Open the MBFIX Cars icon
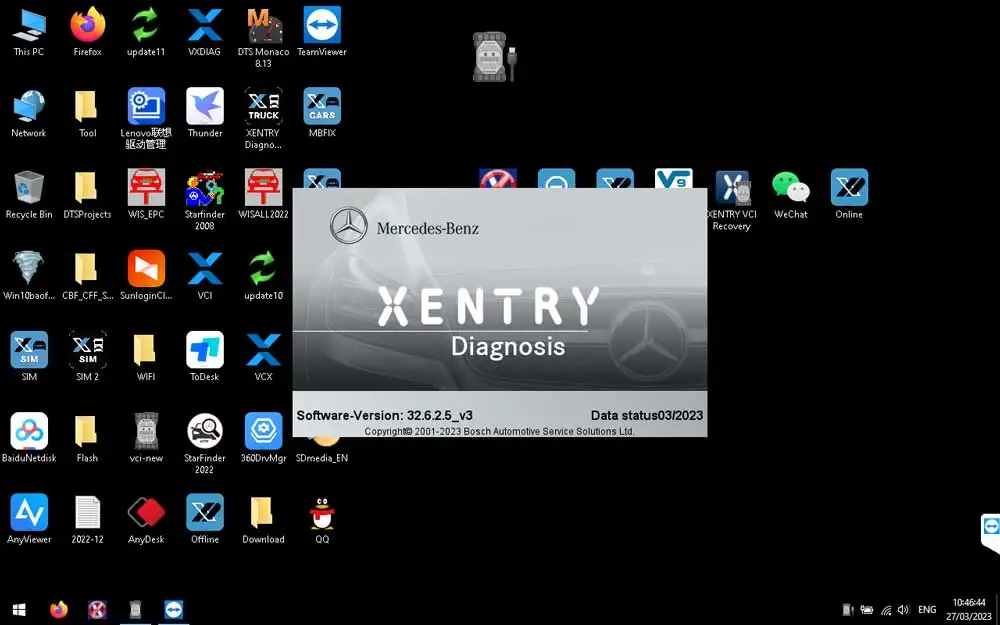The width and height of the screenshot is (1000, 625). (322, 113)
